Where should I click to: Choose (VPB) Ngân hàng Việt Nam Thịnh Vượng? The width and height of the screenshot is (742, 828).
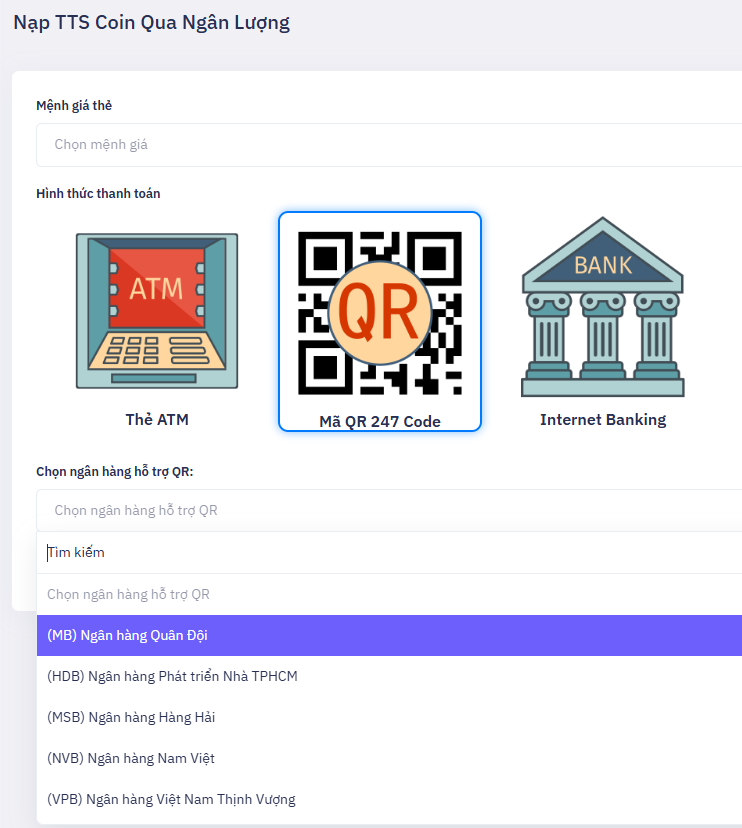pos(171,799)
